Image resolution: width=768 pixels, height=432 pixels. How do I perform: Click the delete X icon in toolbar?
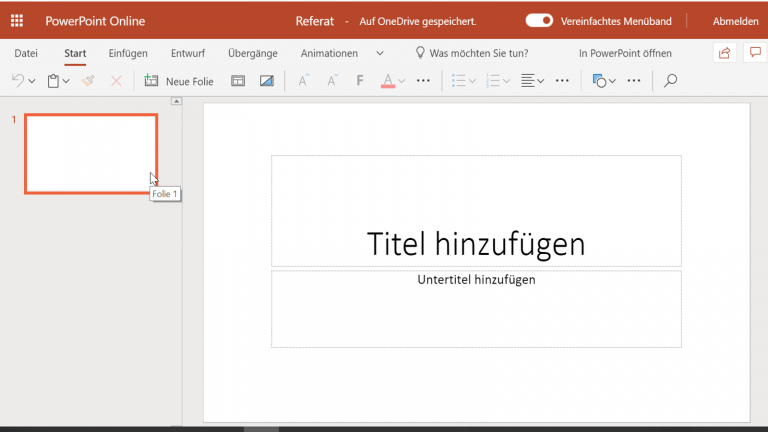click(116, 81)
